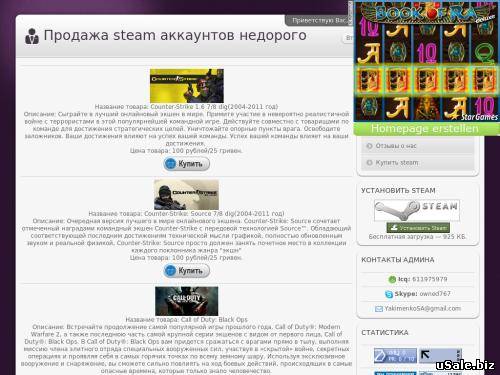This screenshot has width=500, height=375.
Task: Open 'Отзывы о нас' menu item
Action: 417,146
